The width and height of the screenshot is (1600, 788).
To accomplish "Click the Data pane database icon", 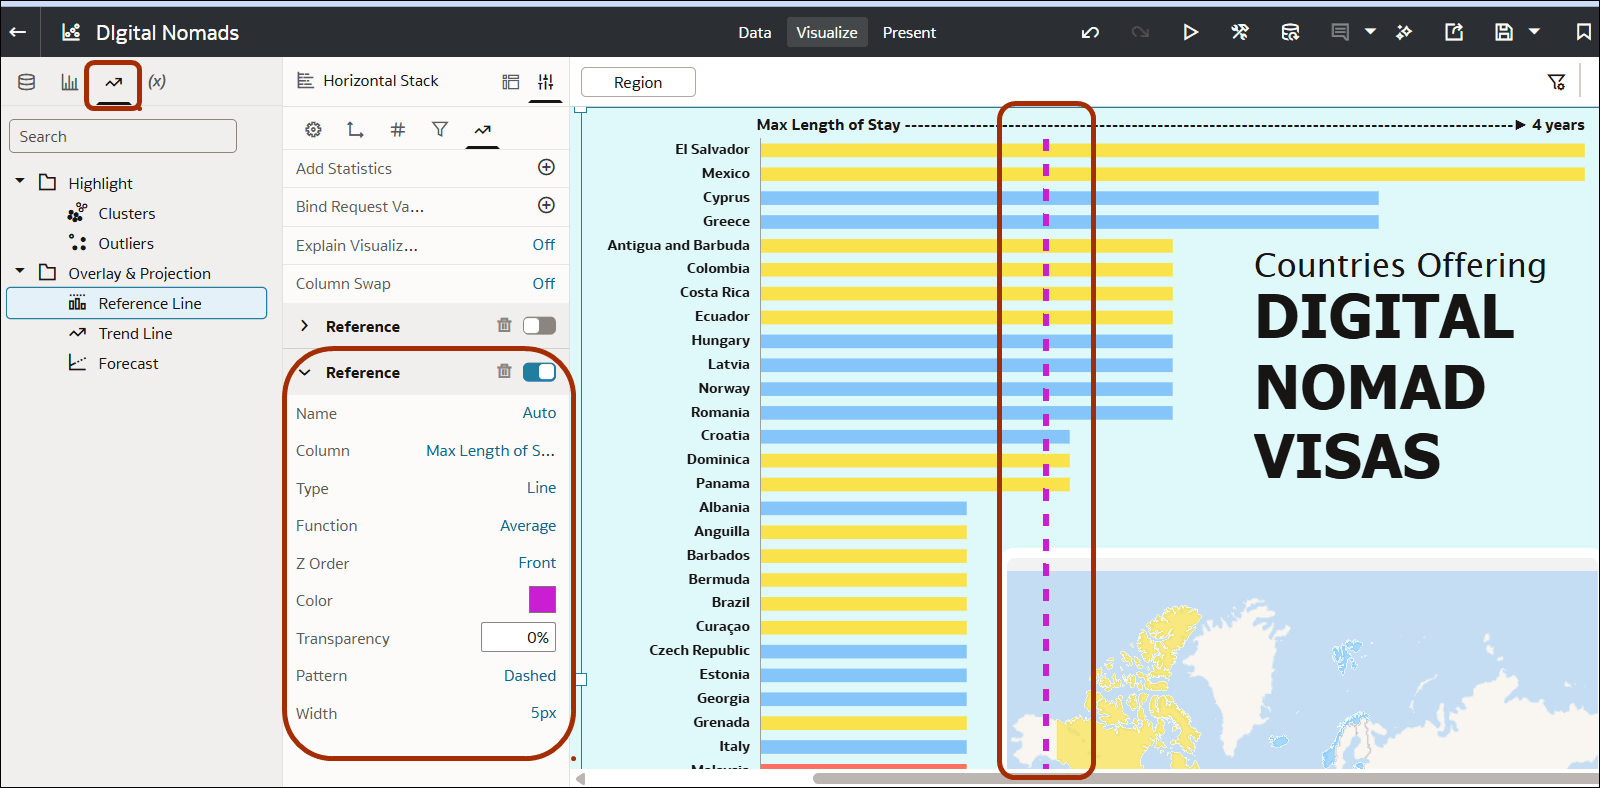I will pos(27,82).
